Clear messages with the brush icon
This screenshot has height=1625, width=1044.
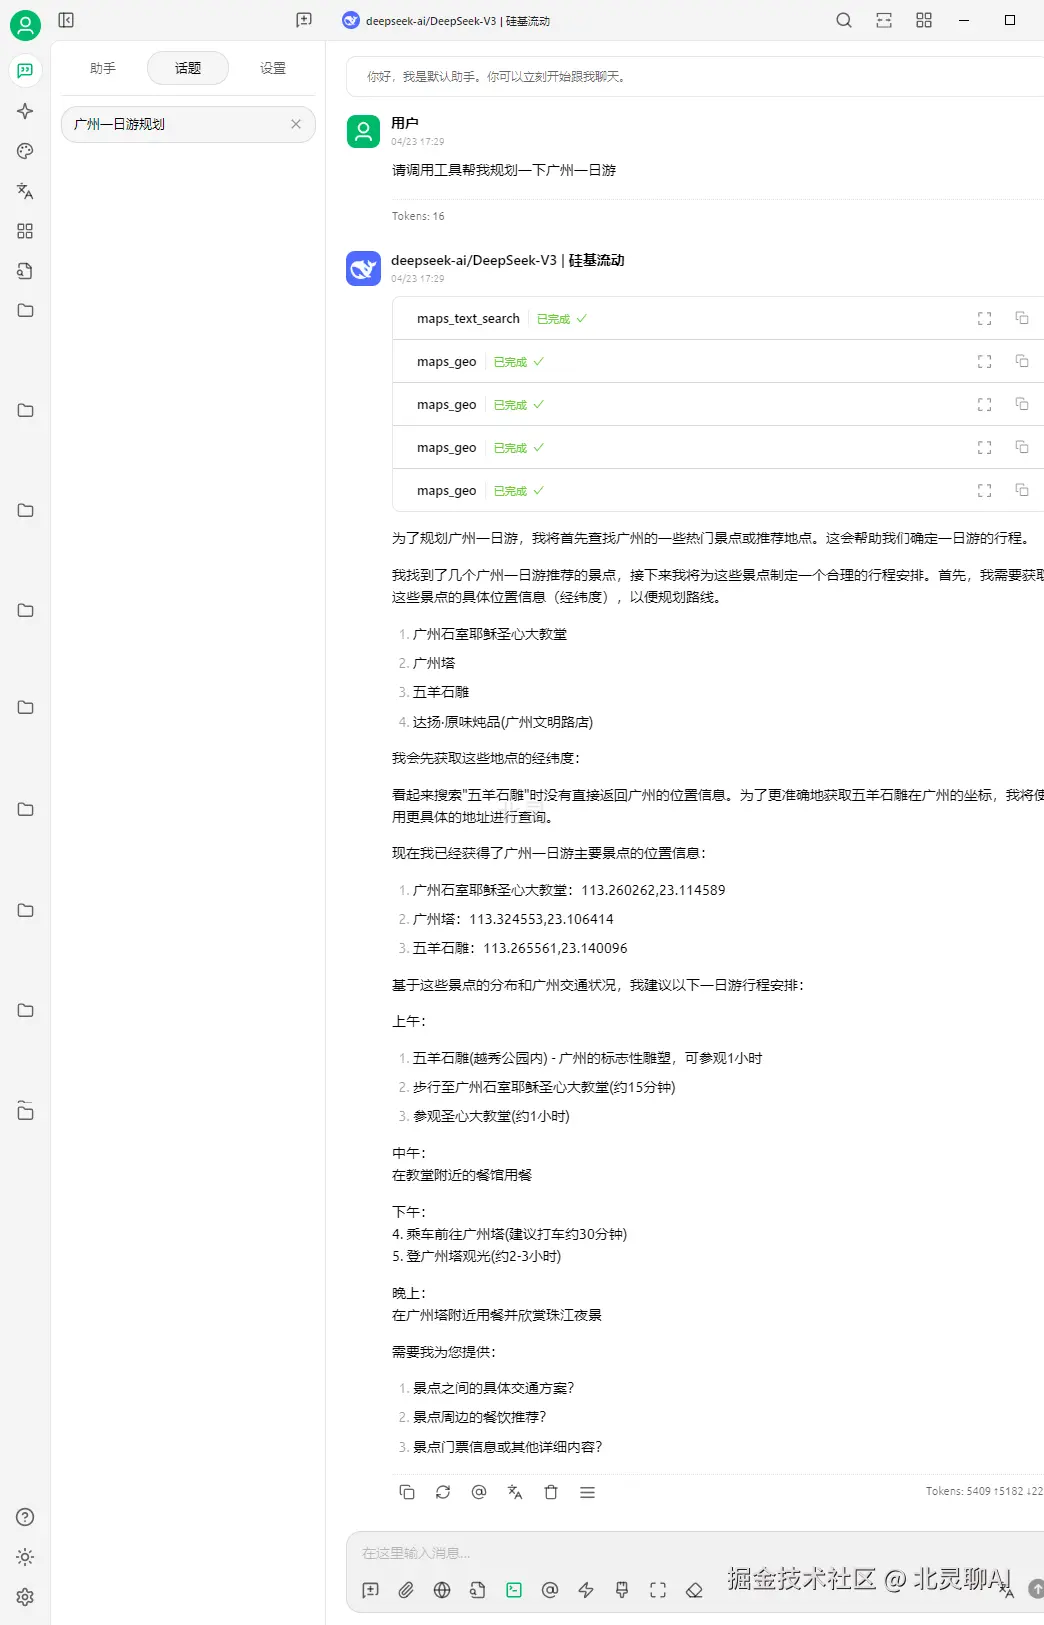tap(622, 1590)
